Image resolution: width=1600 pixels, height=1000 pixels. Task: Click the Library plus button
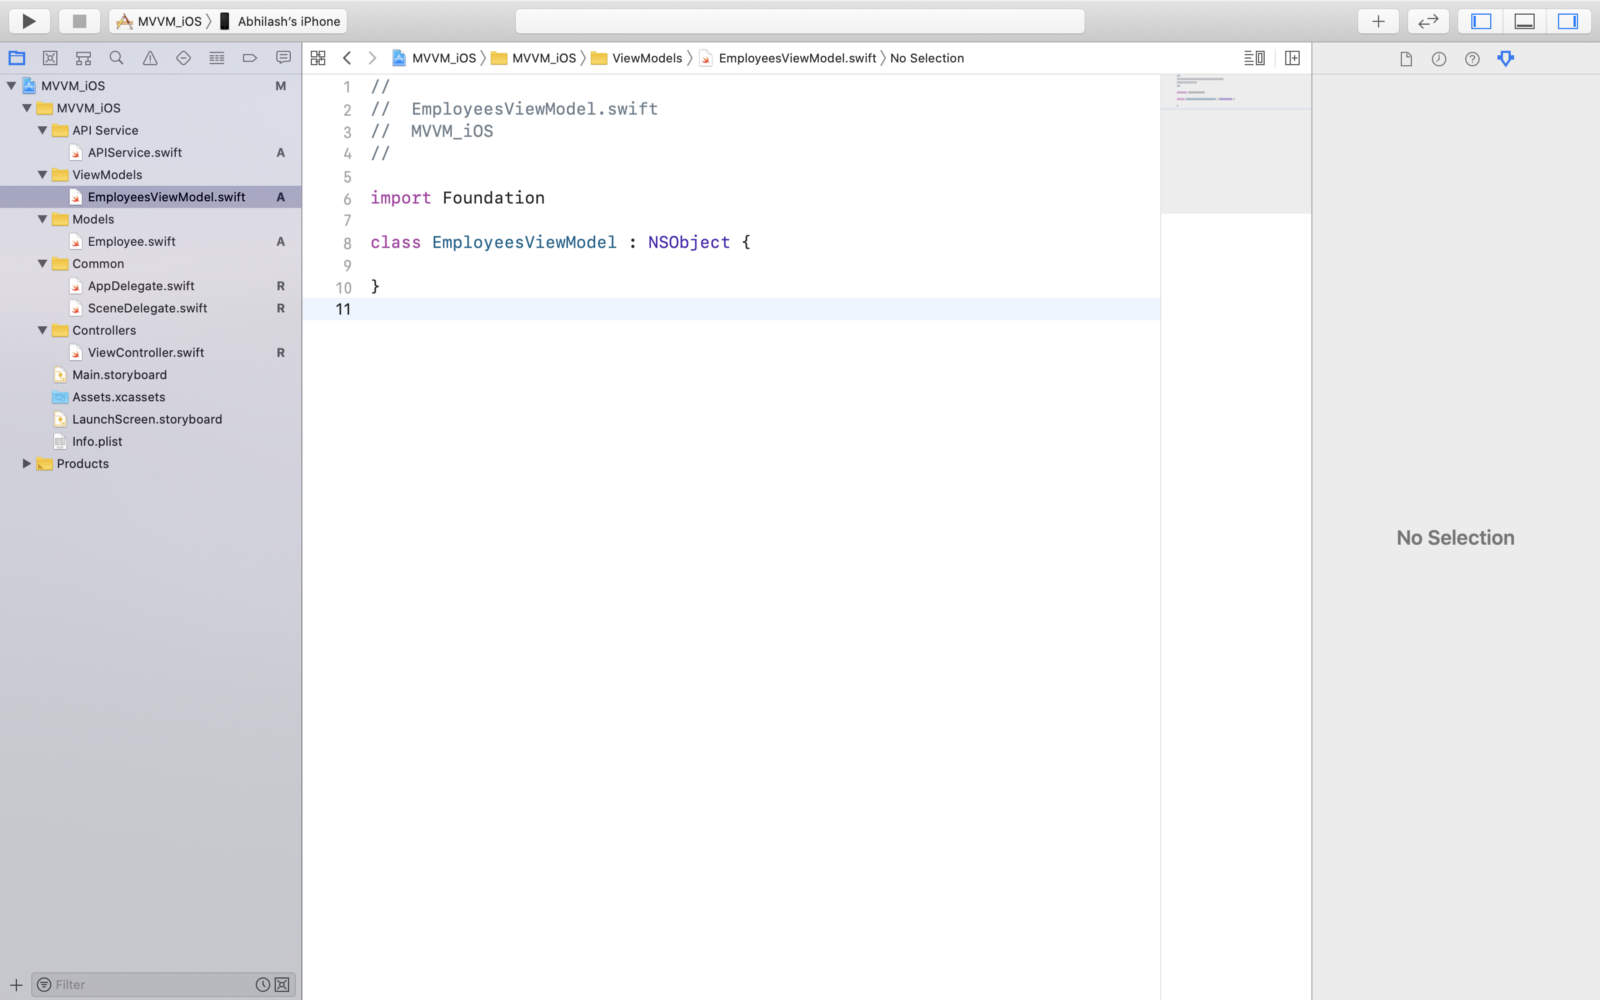click(x=1378, y=21)
